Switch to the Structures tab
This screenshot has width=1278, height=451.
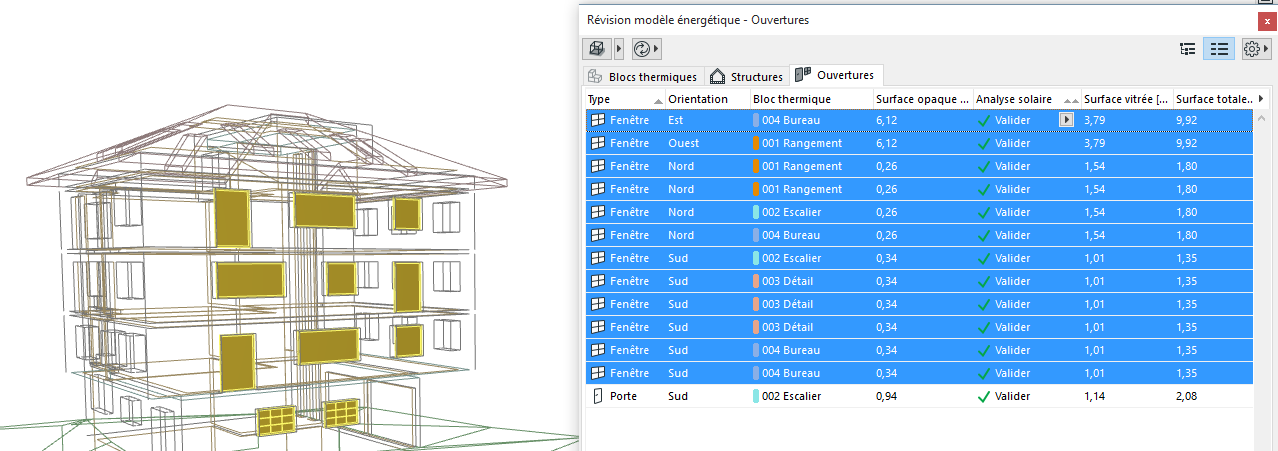(x=746, y=77)
